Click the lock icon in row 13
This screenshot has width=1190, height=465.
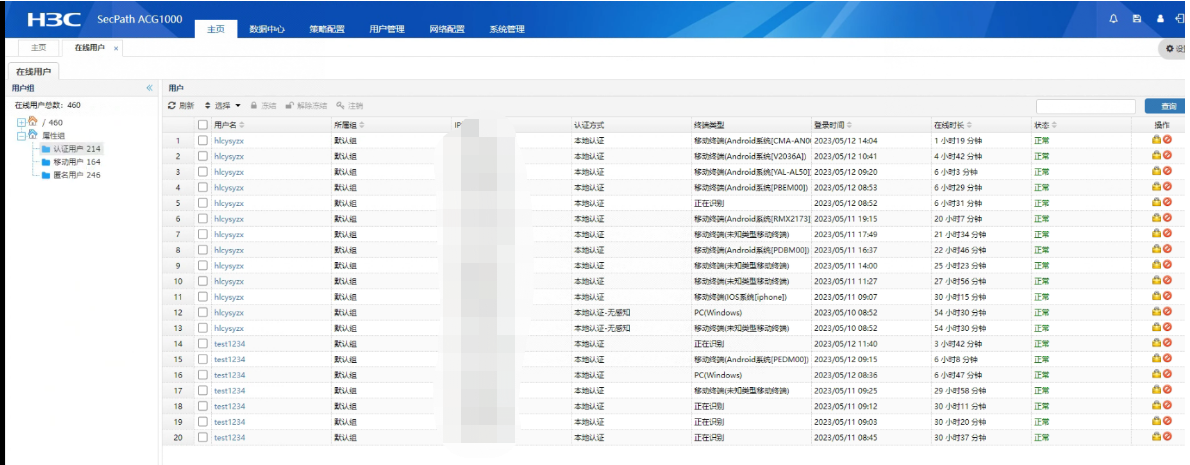1157,326
